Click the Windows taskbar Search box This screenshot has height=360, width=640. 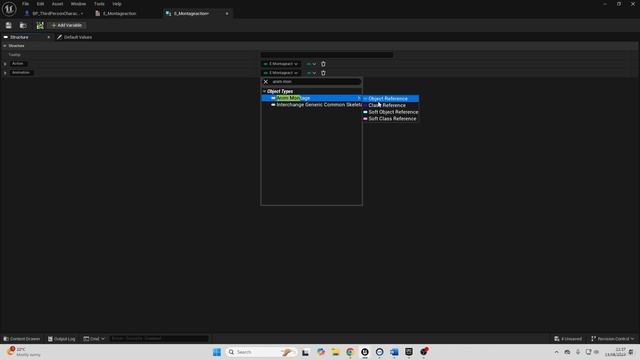[x=260, y=352]
